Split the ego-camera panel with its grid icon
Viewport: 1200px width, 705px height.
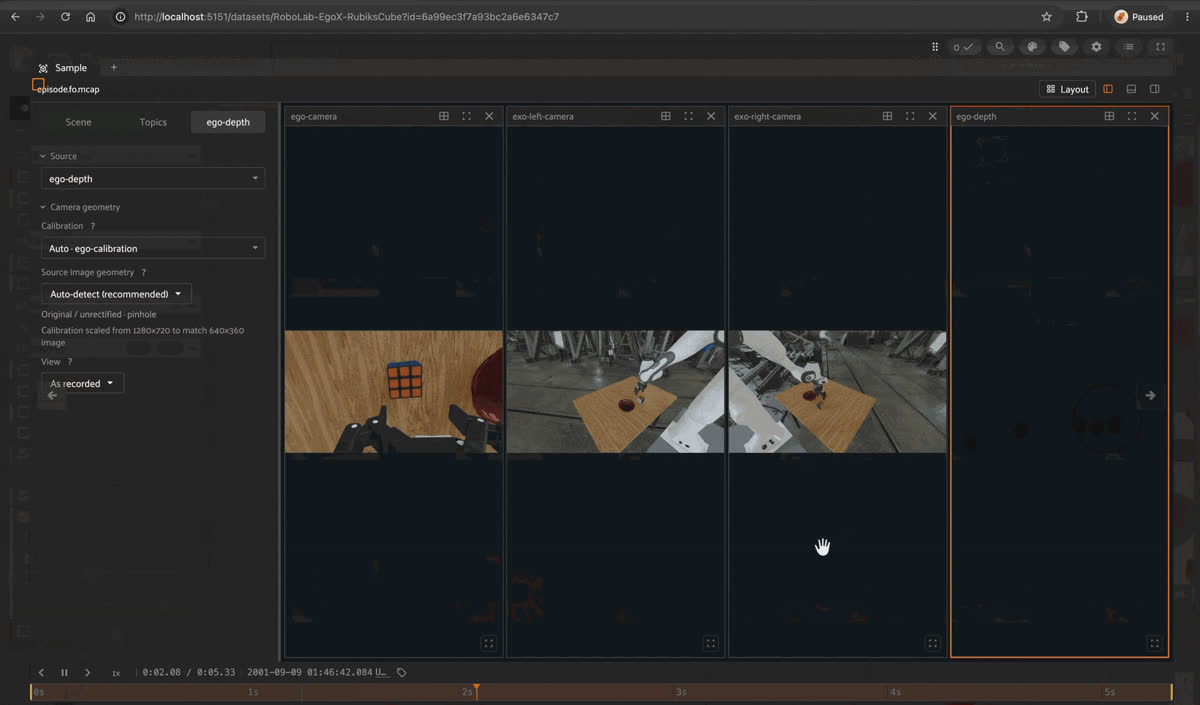444,116
